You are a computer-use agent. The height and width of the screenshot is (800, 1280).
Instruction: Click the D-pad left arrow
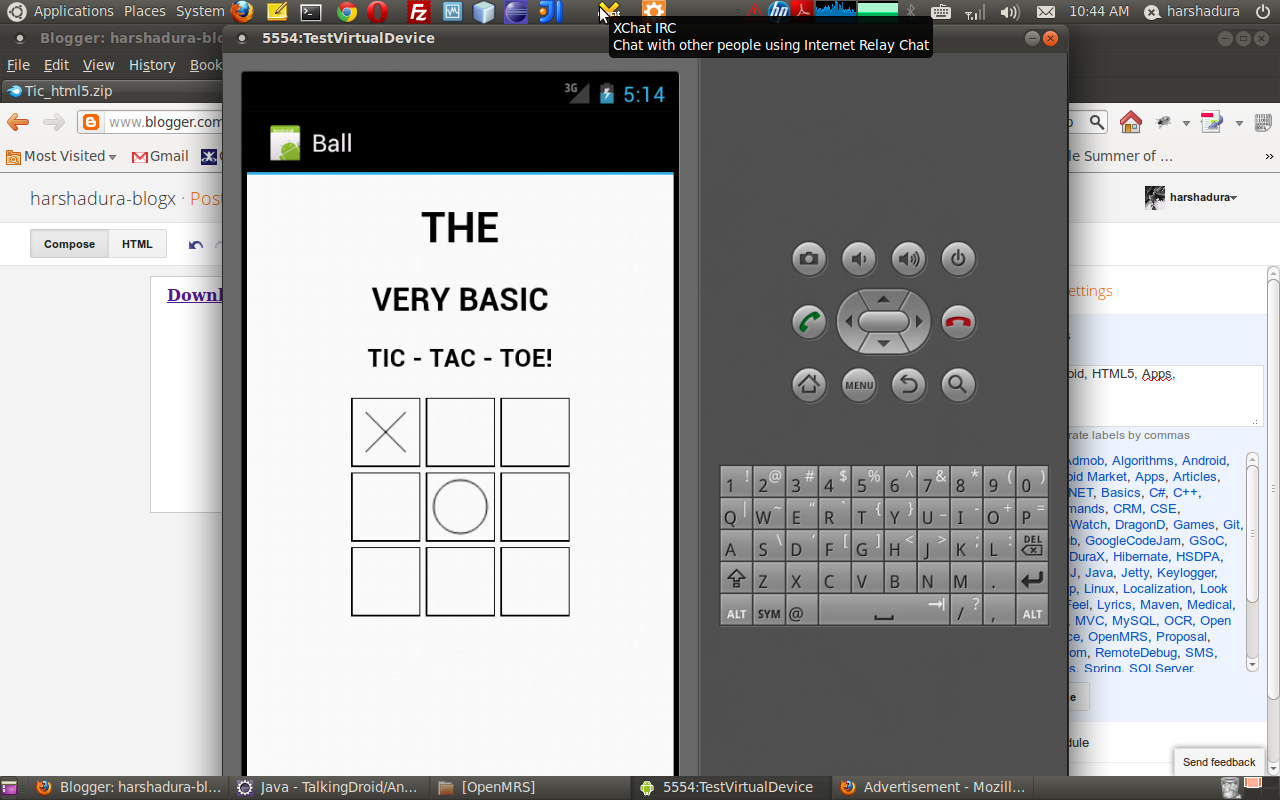(x=848, y=322)
